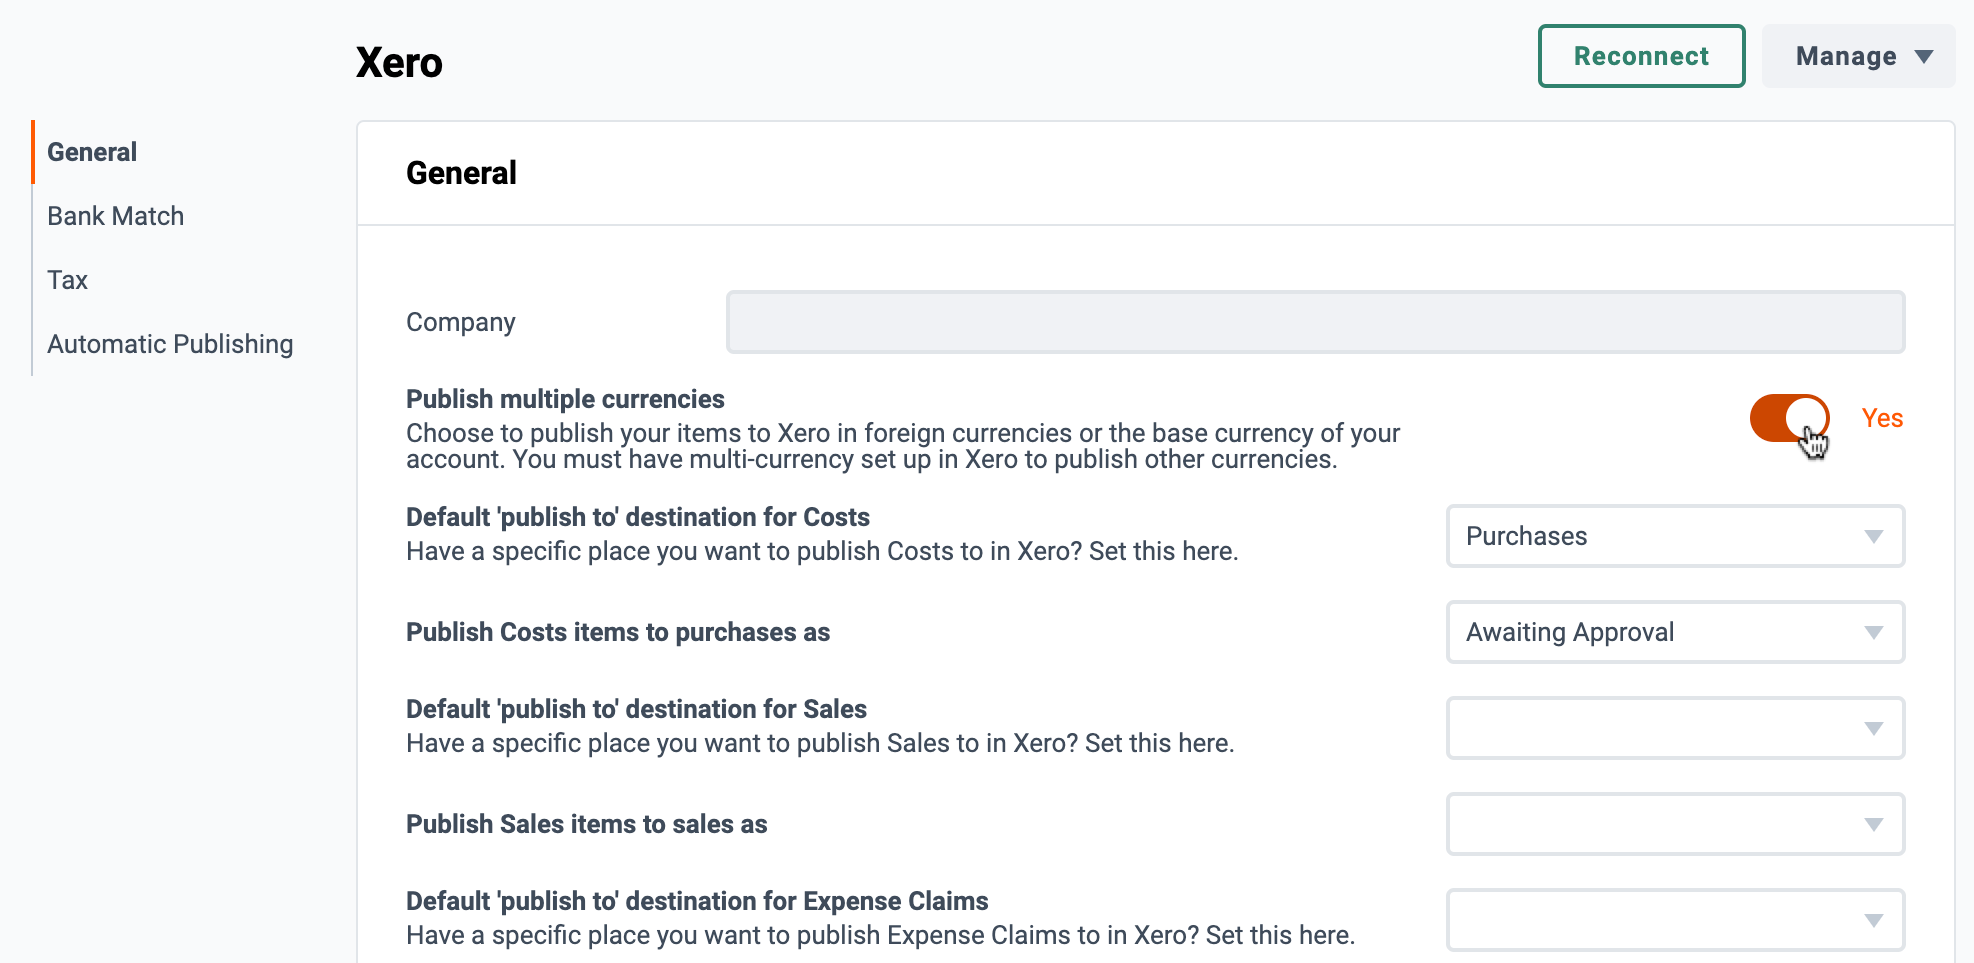Click the 'Publish multiple currencies' heading
The image size is (1974, 963).
[x=565, y=399]
